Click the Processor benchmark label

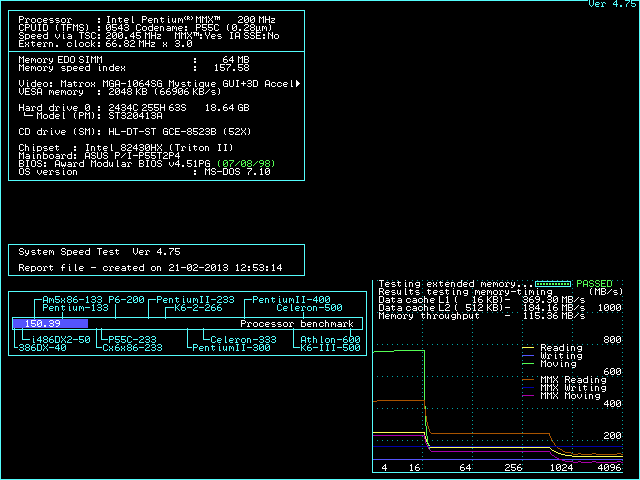[297, 324]
